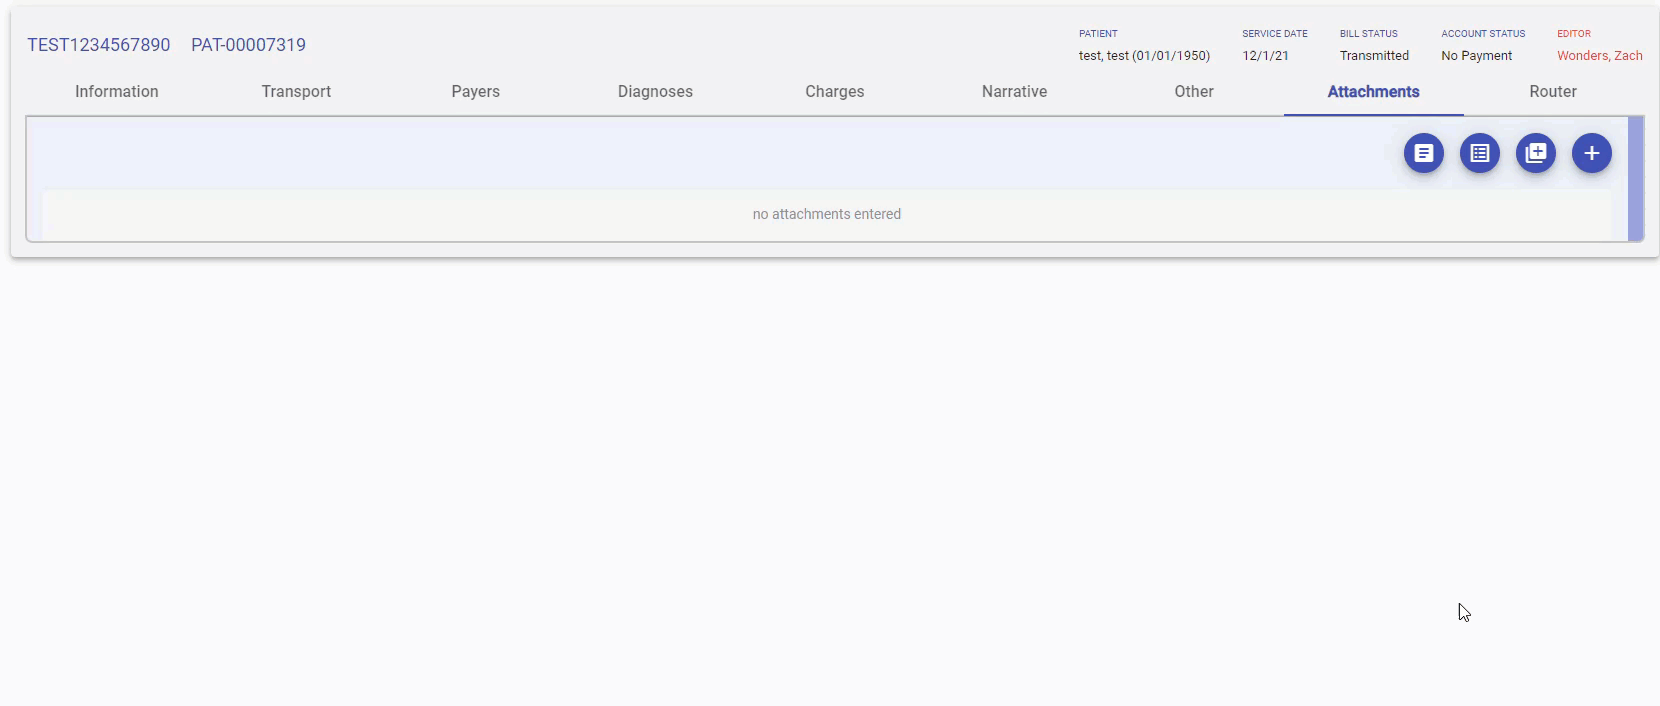View the Narrative tab
Screen dimensions: 1660x706
(1014, 91)
